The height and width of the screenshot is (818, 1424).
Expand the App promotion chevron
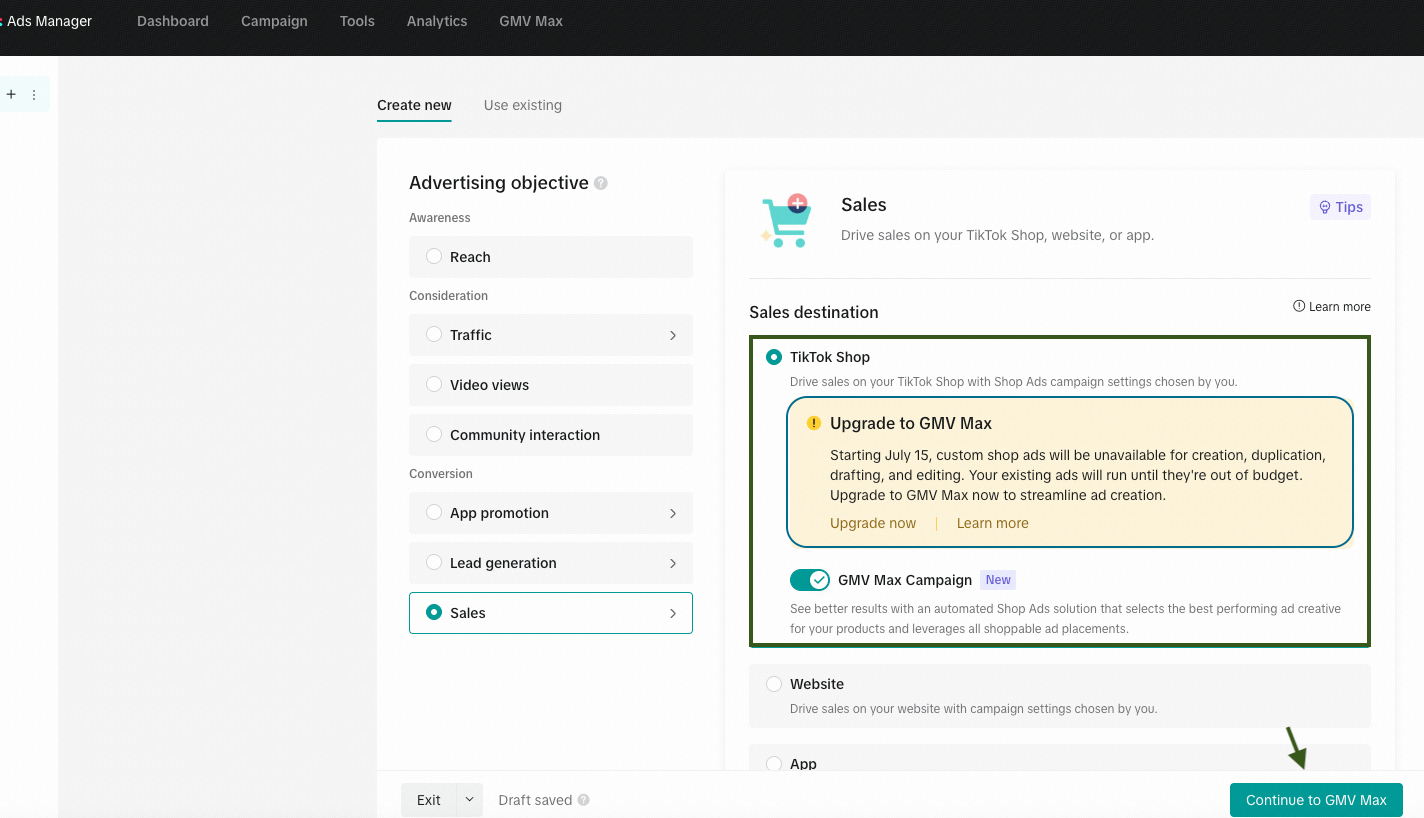(673, 513)
